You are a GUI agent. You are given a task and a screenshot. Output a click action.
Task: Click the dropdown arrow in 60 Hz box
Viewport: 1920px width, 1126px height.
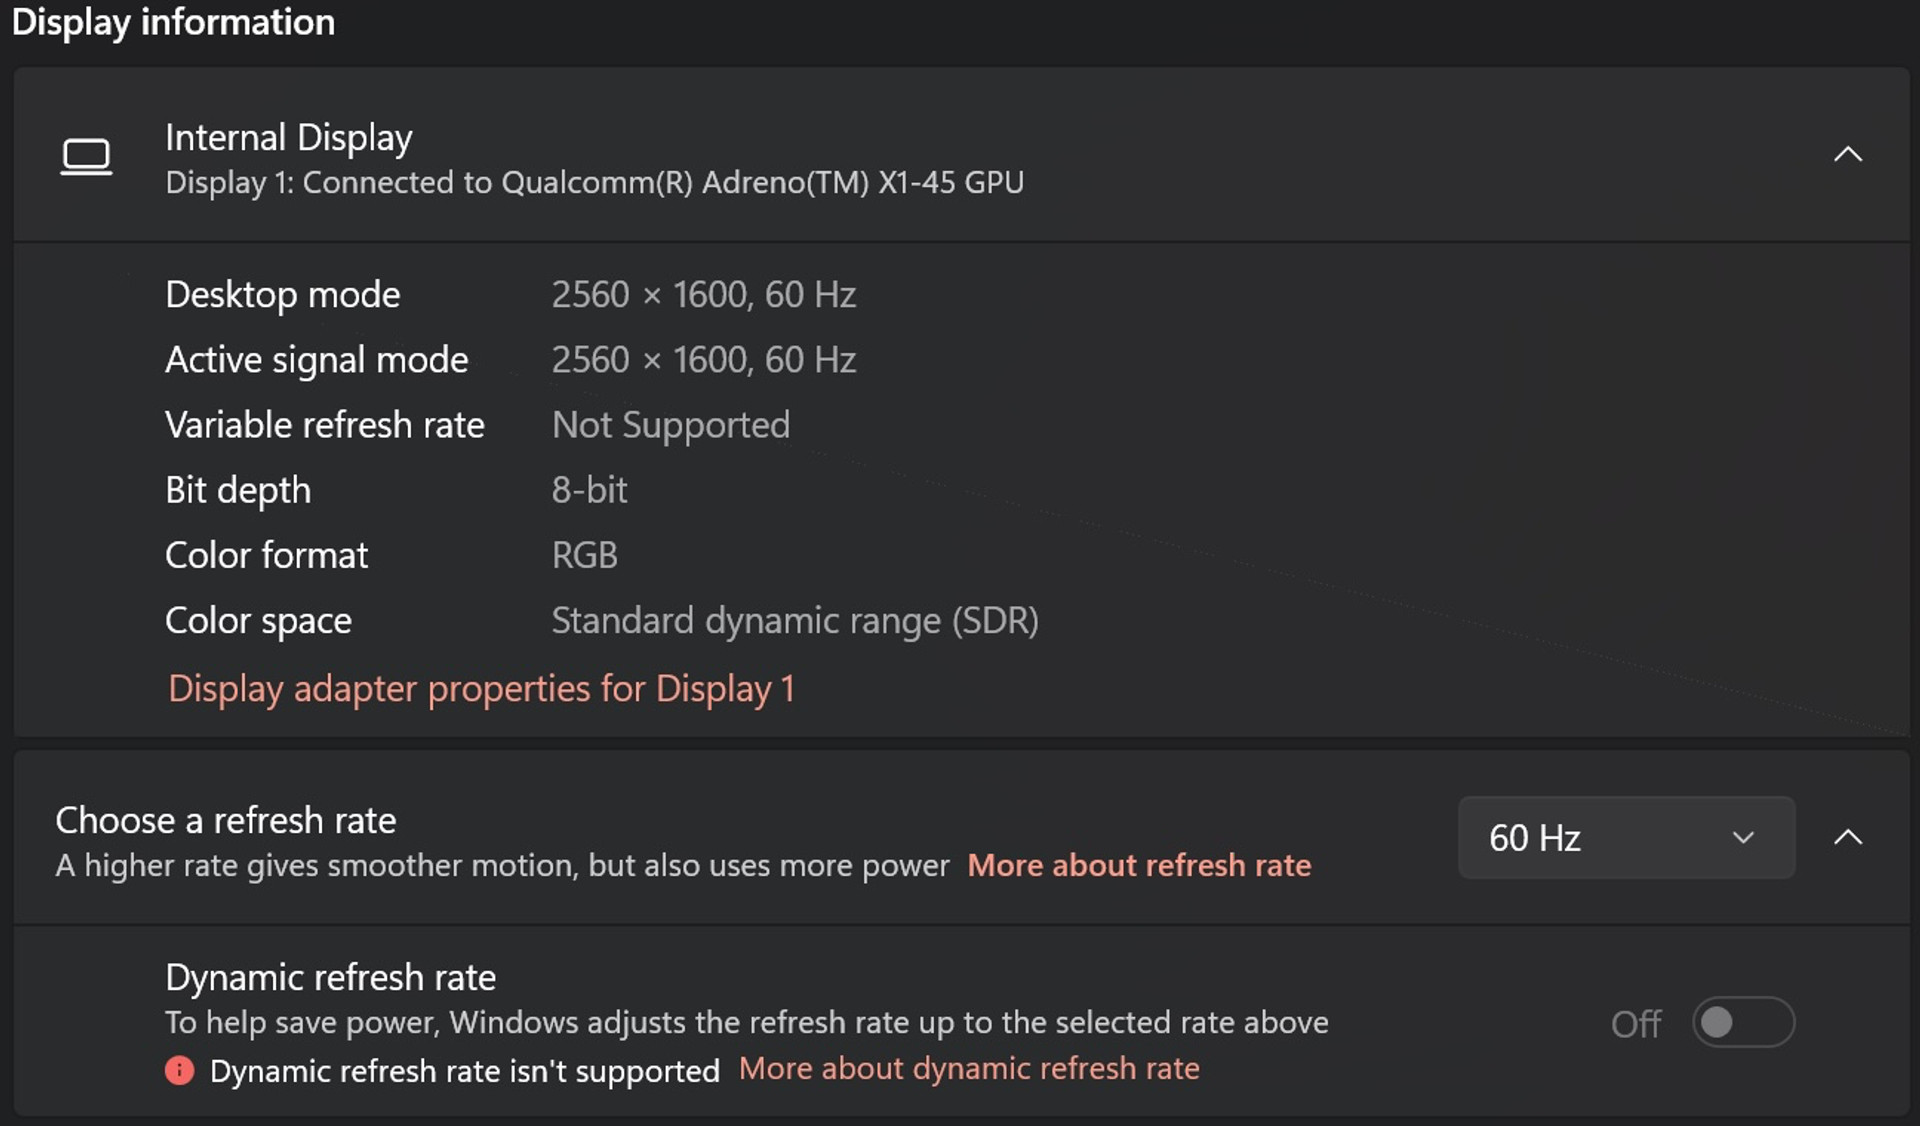click(x=1743, y=837)
